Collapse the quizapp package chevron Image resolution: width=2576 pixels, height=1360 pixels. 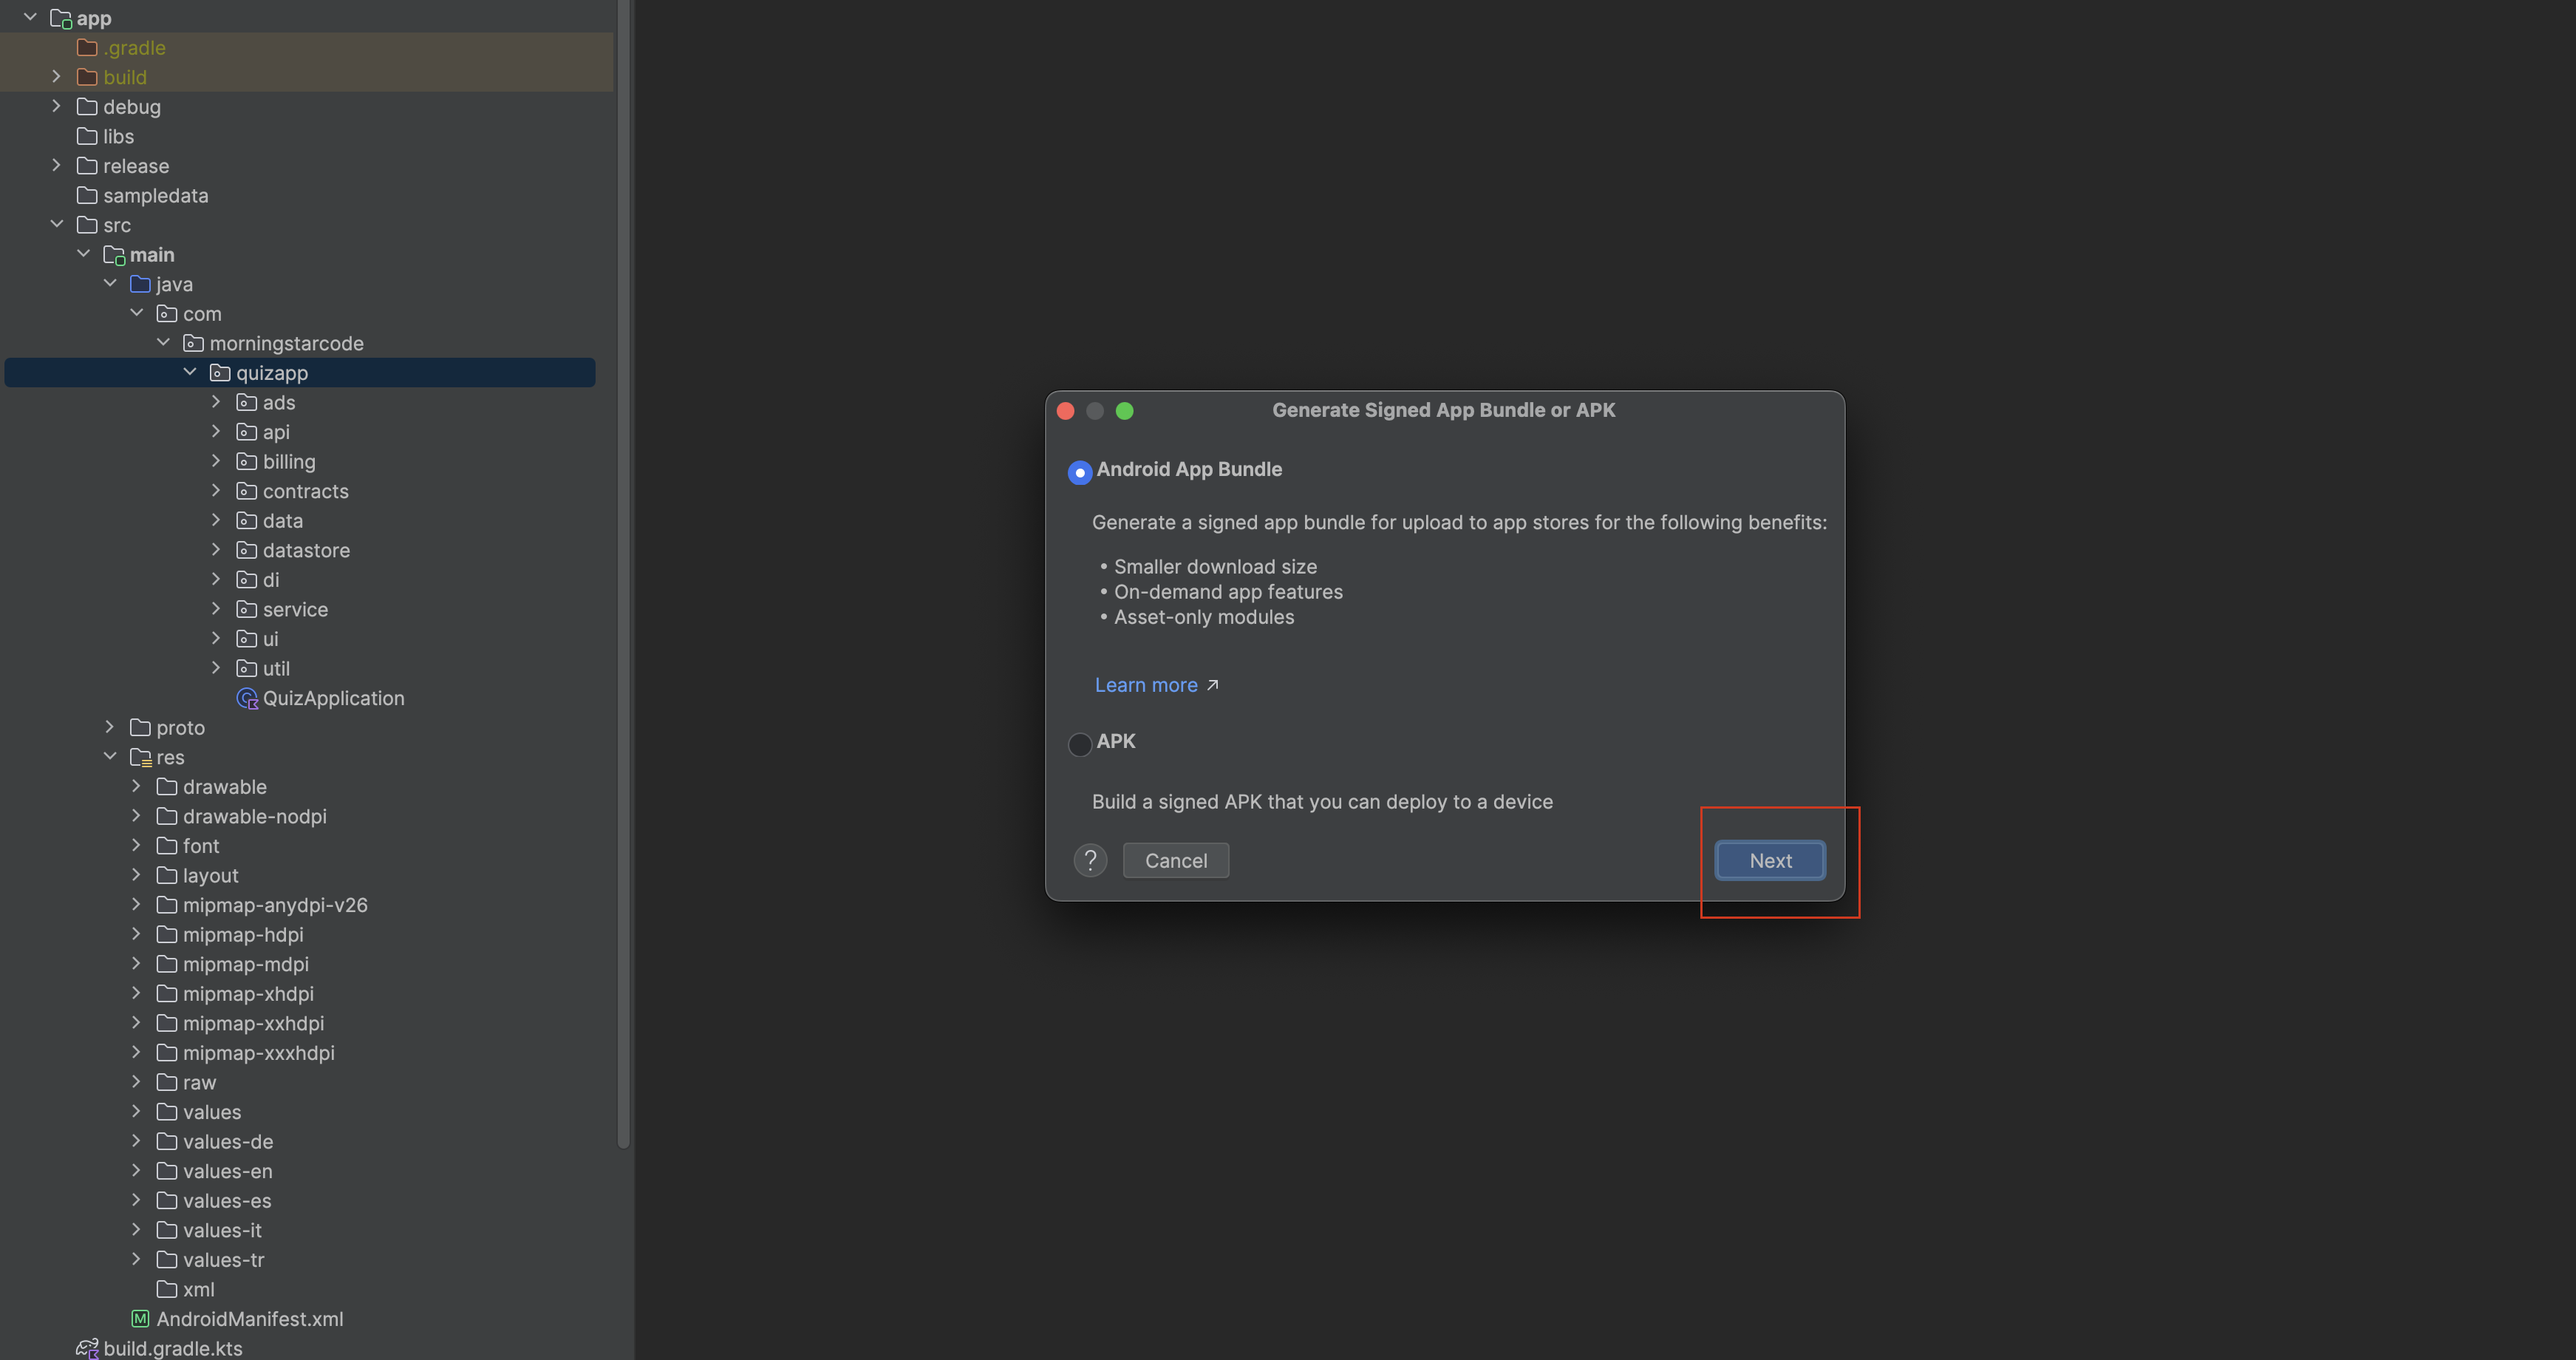(x=190, y=372)
